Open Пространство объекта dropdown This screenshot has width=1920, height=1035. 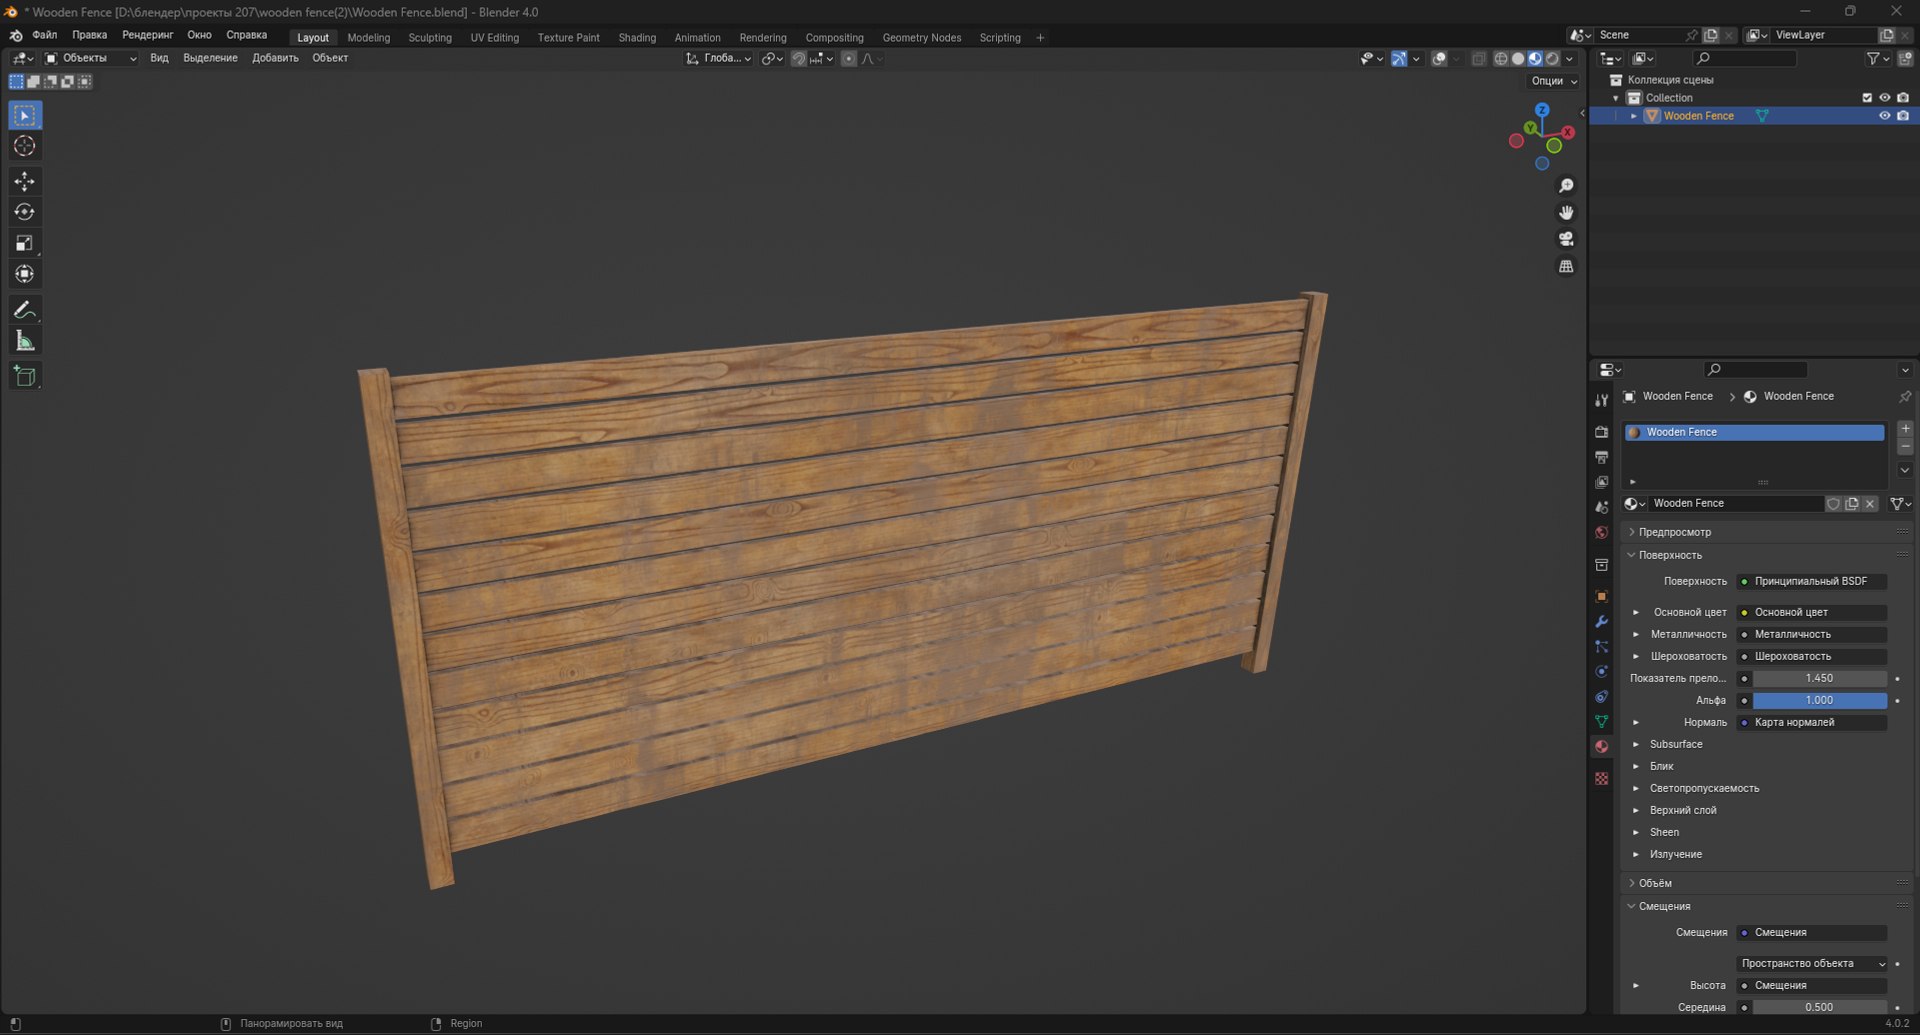coord(1811,963)
